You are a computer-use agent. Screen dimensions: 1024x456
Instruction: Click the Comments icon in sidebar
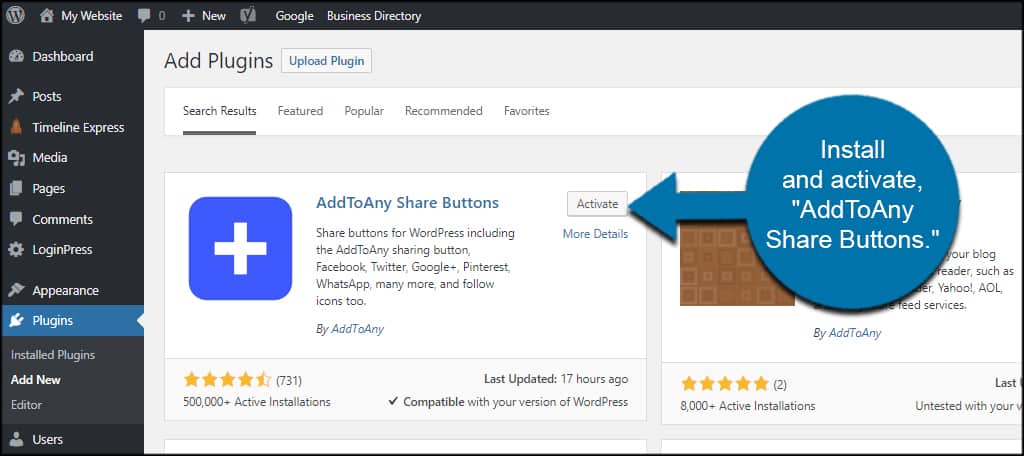pyautogui.click(x=16, y=220)
